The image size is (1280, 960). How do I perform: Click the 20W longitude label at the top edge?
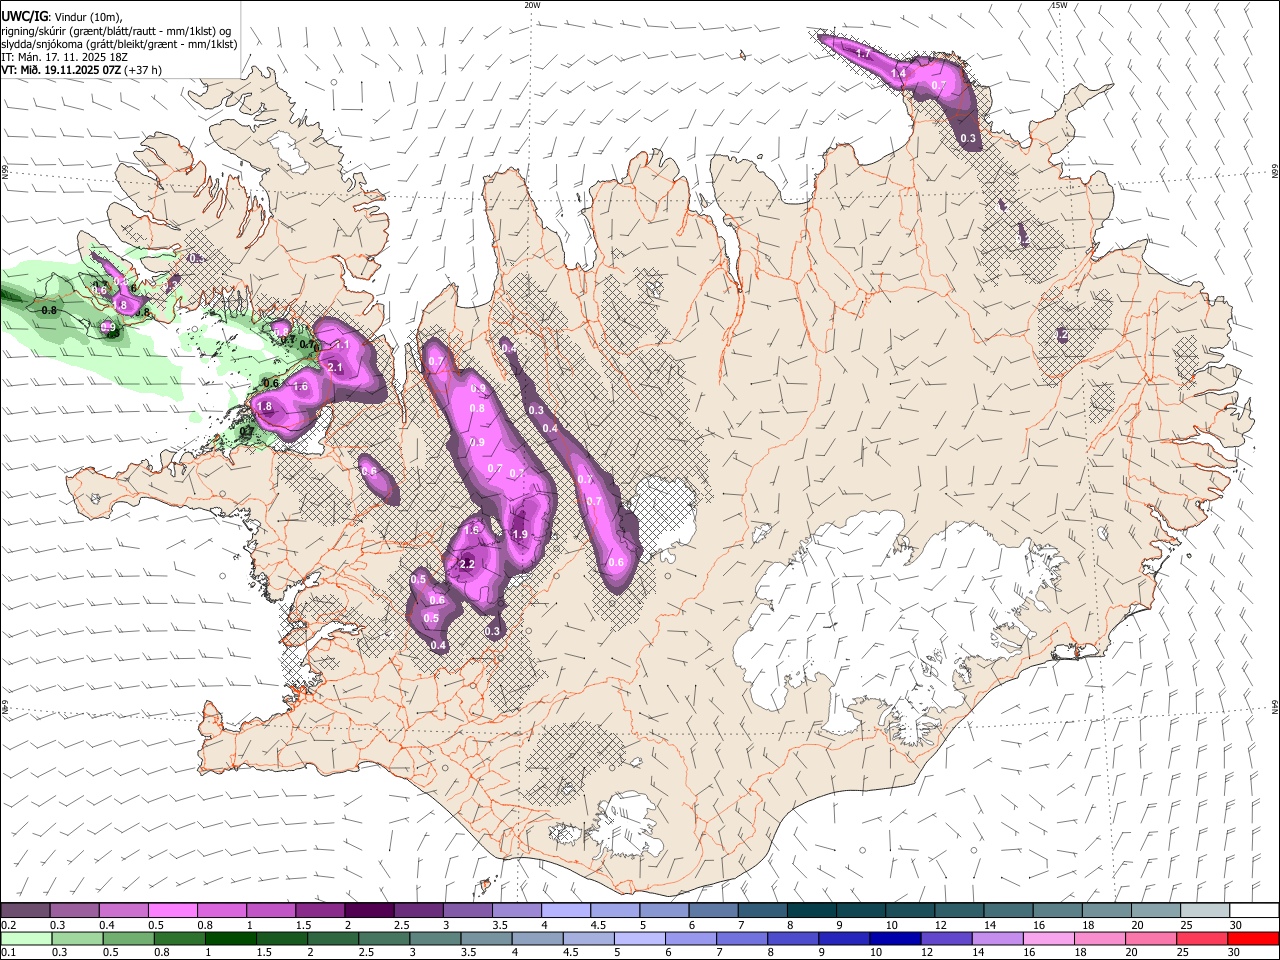[532, 5]
